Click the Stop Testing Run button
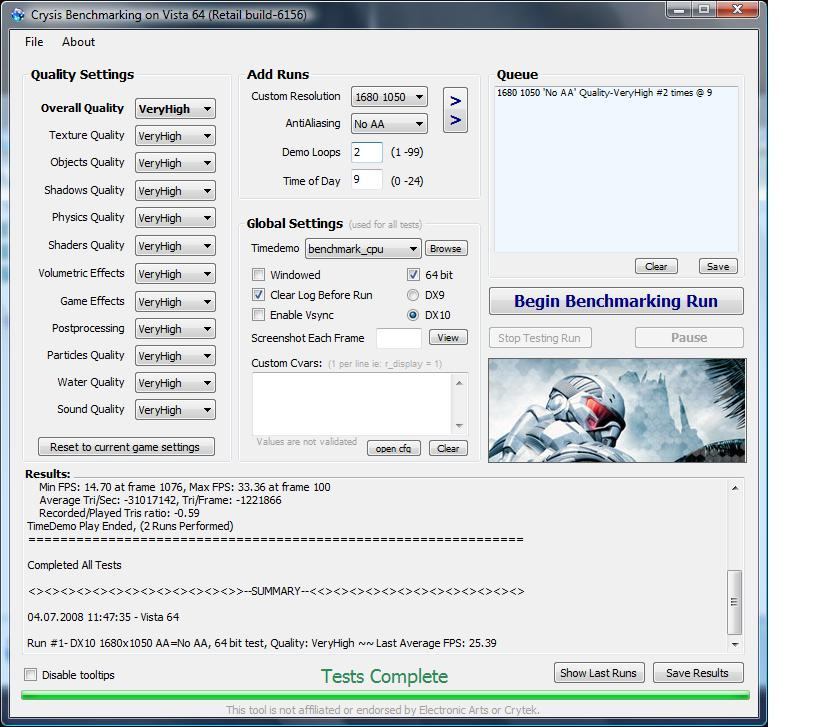The height and width of the screenshot is (727, 840). pos(540,338)
